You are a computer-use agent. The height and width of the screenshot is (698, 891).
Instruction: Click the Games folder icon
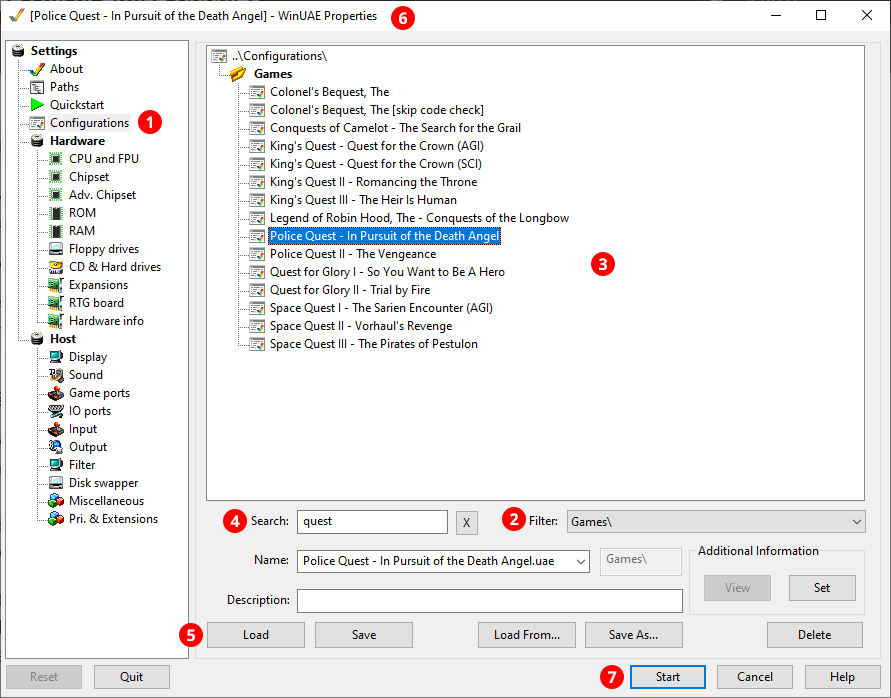click(238, 74)
